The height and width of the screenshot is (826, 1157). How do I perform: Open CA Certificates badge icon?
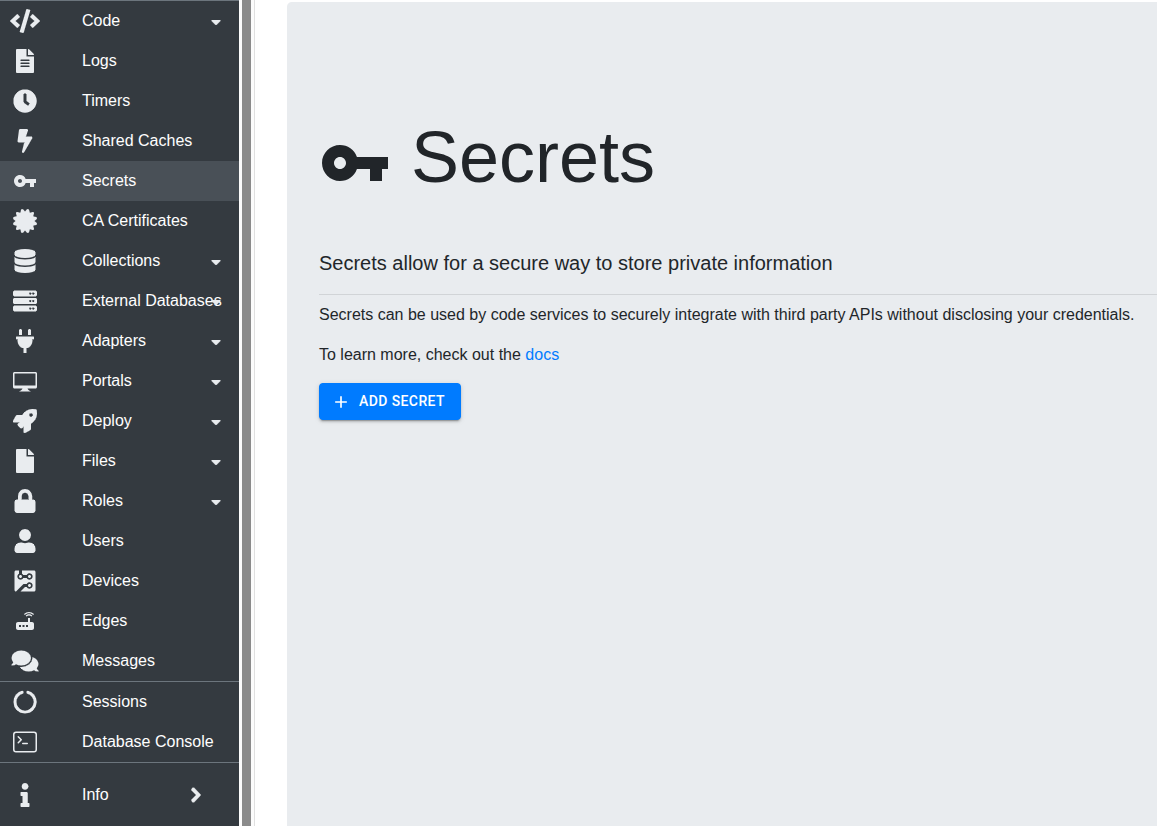click(25, 221)
